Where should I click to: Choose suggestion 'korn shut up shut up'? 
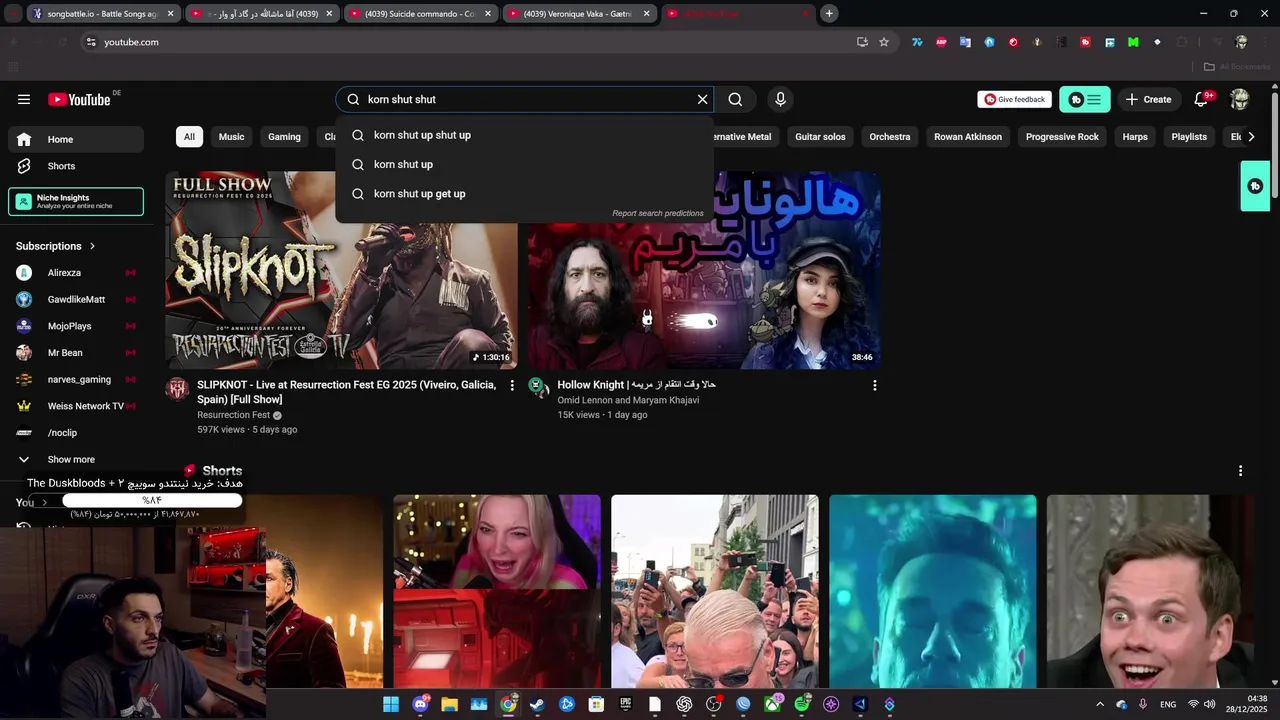point(525,135)
